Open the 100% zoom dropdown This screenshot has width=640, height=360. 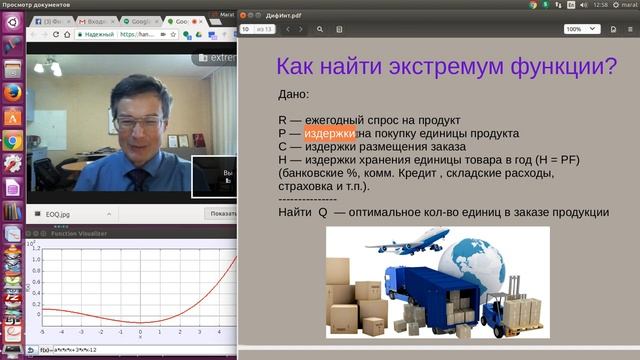(582, 29)
